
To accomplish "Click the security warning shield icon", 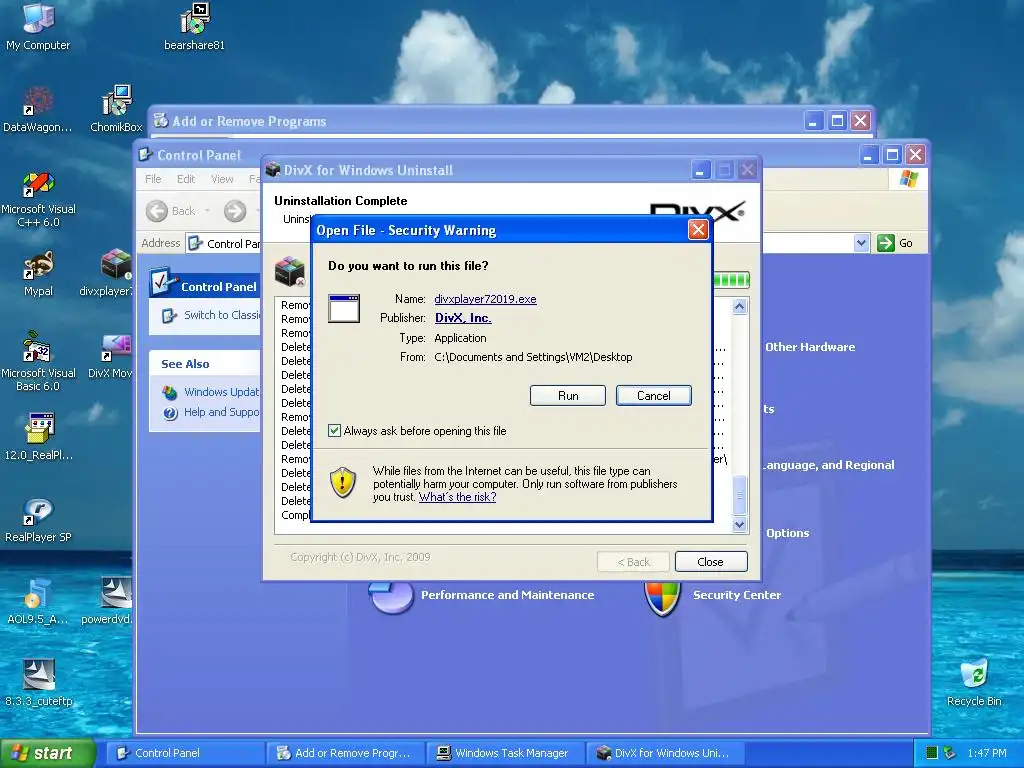I will click(x=343, y=483).
